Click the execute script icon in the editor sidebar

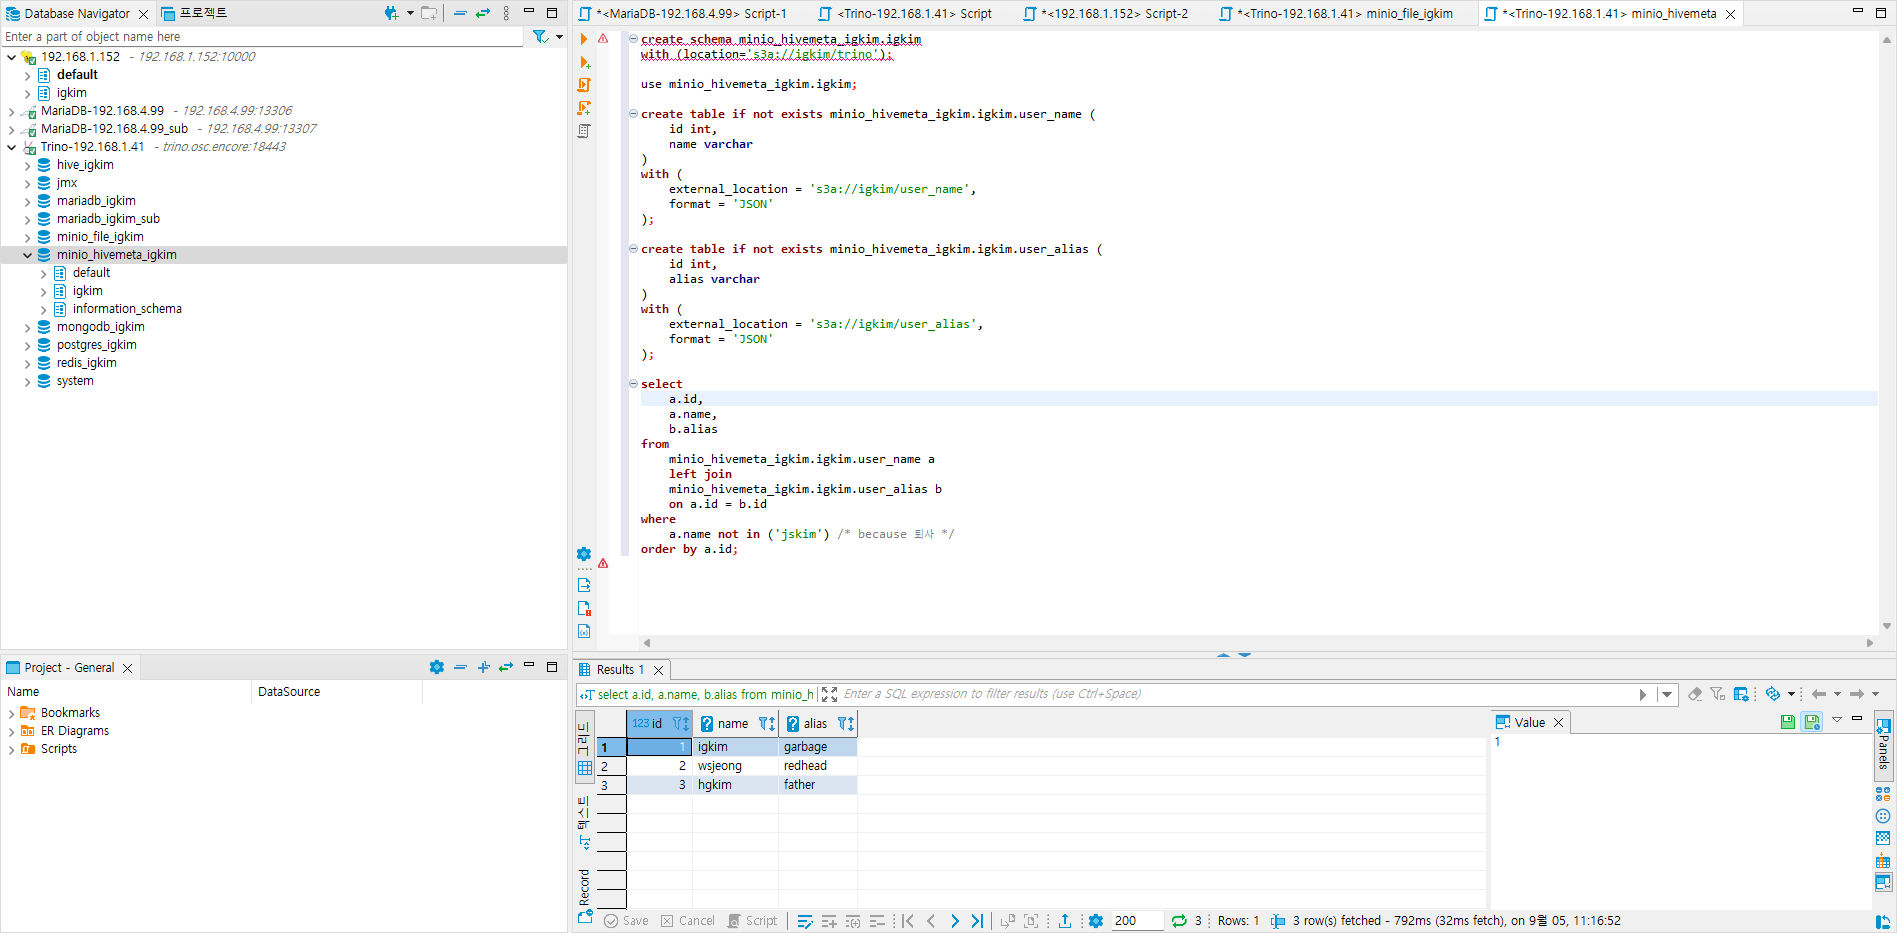click(584, 85)
